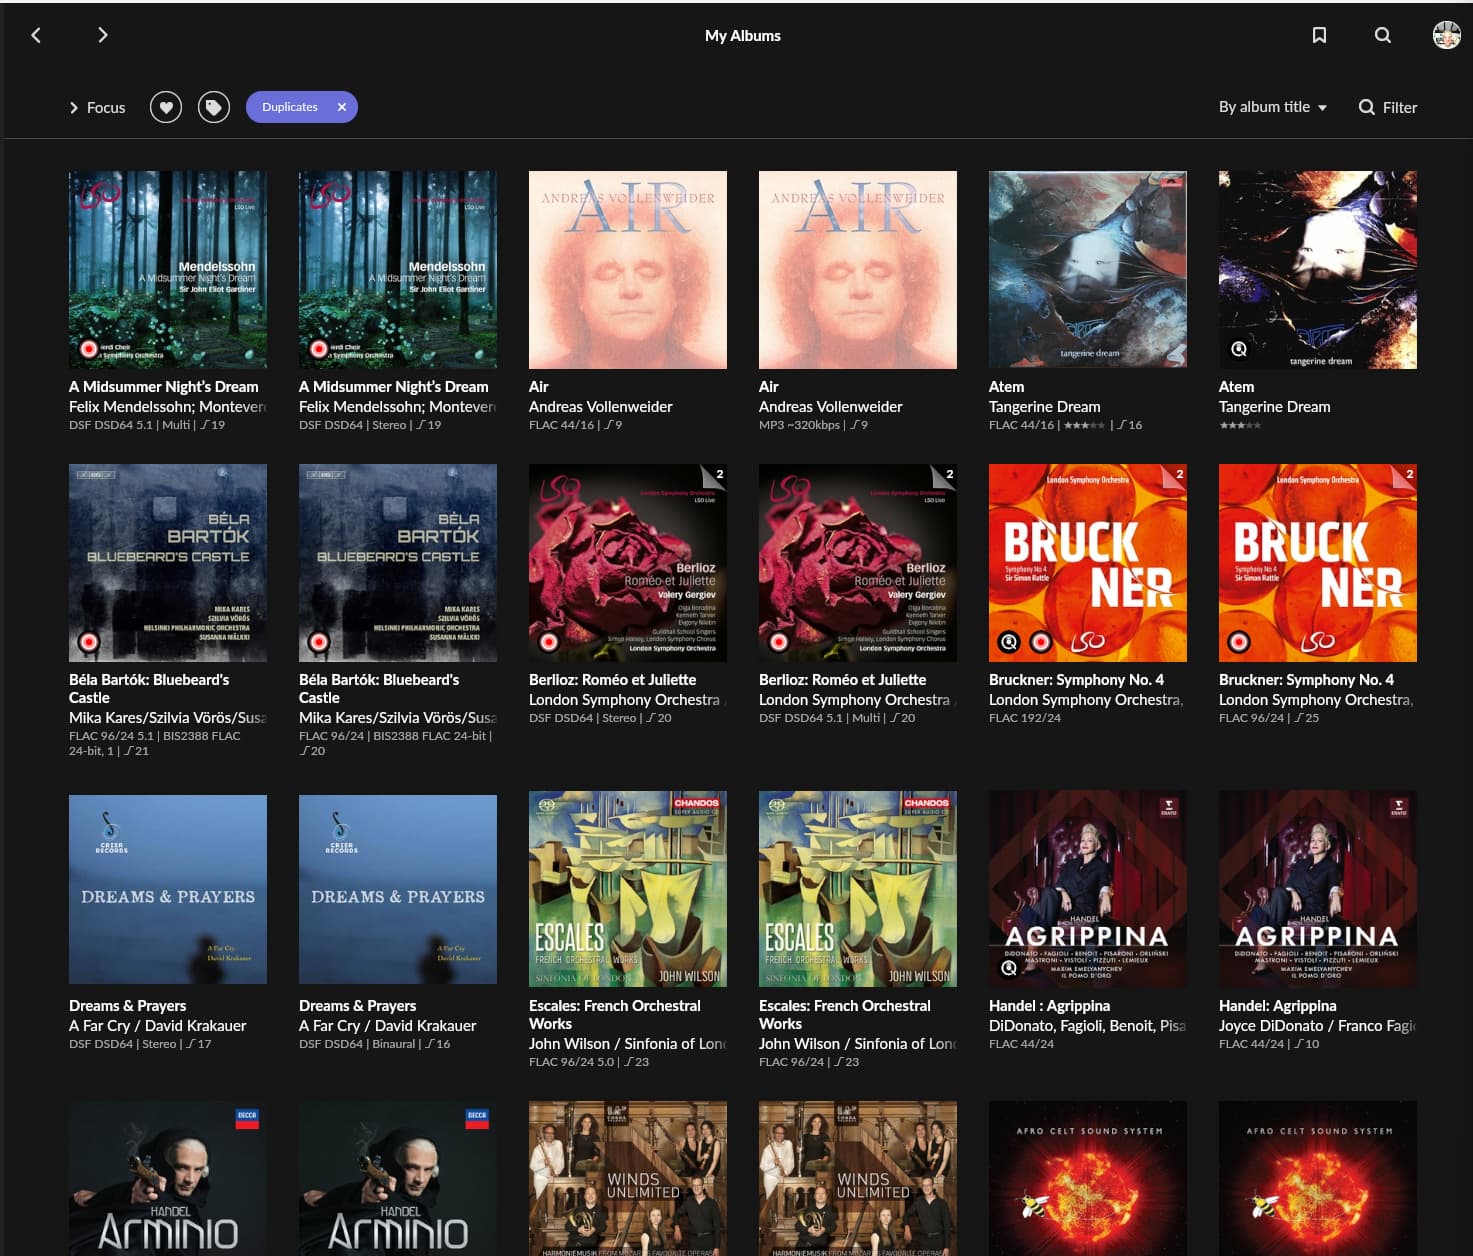Open the second Afro Celt Sound System cover
Image resolution: width=1473 pixels, height=1256 pixels.
(1318, 1178)
